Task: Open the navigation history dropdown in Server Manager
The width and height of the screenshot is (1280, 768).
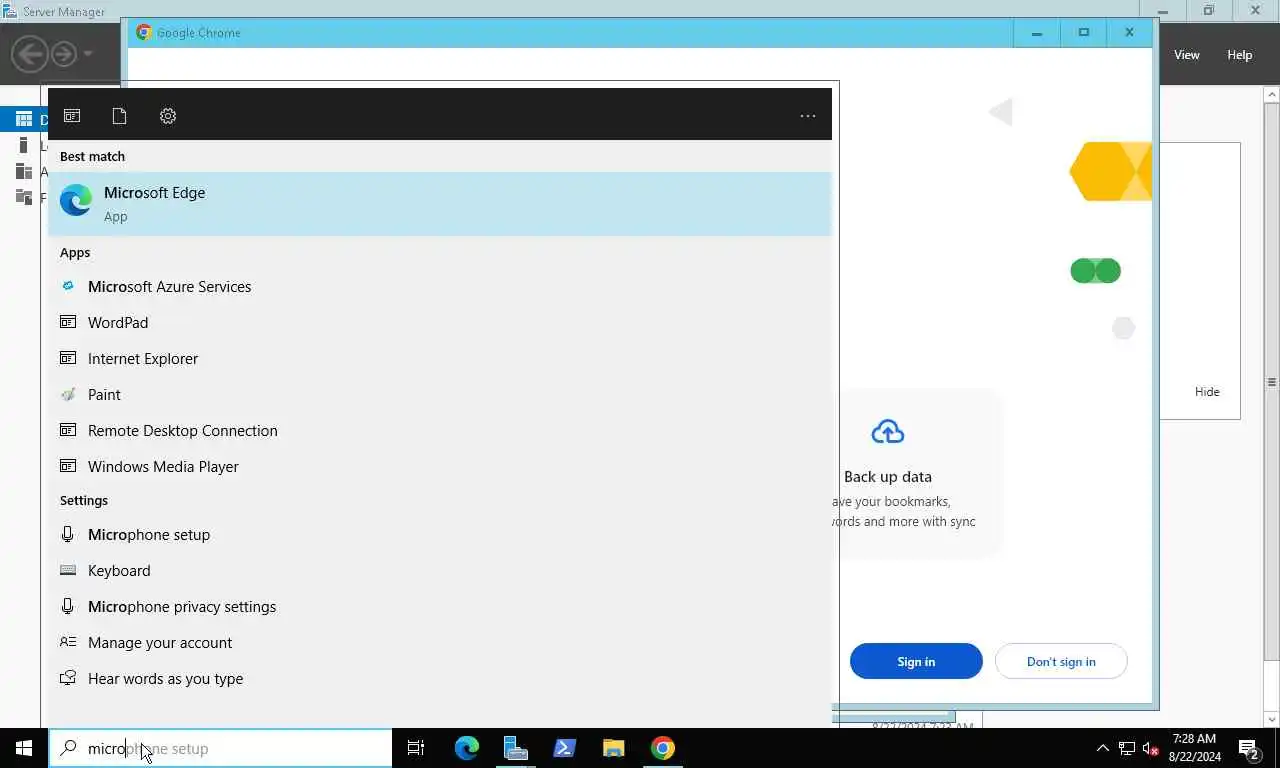Action: click(x=88, y=53)
